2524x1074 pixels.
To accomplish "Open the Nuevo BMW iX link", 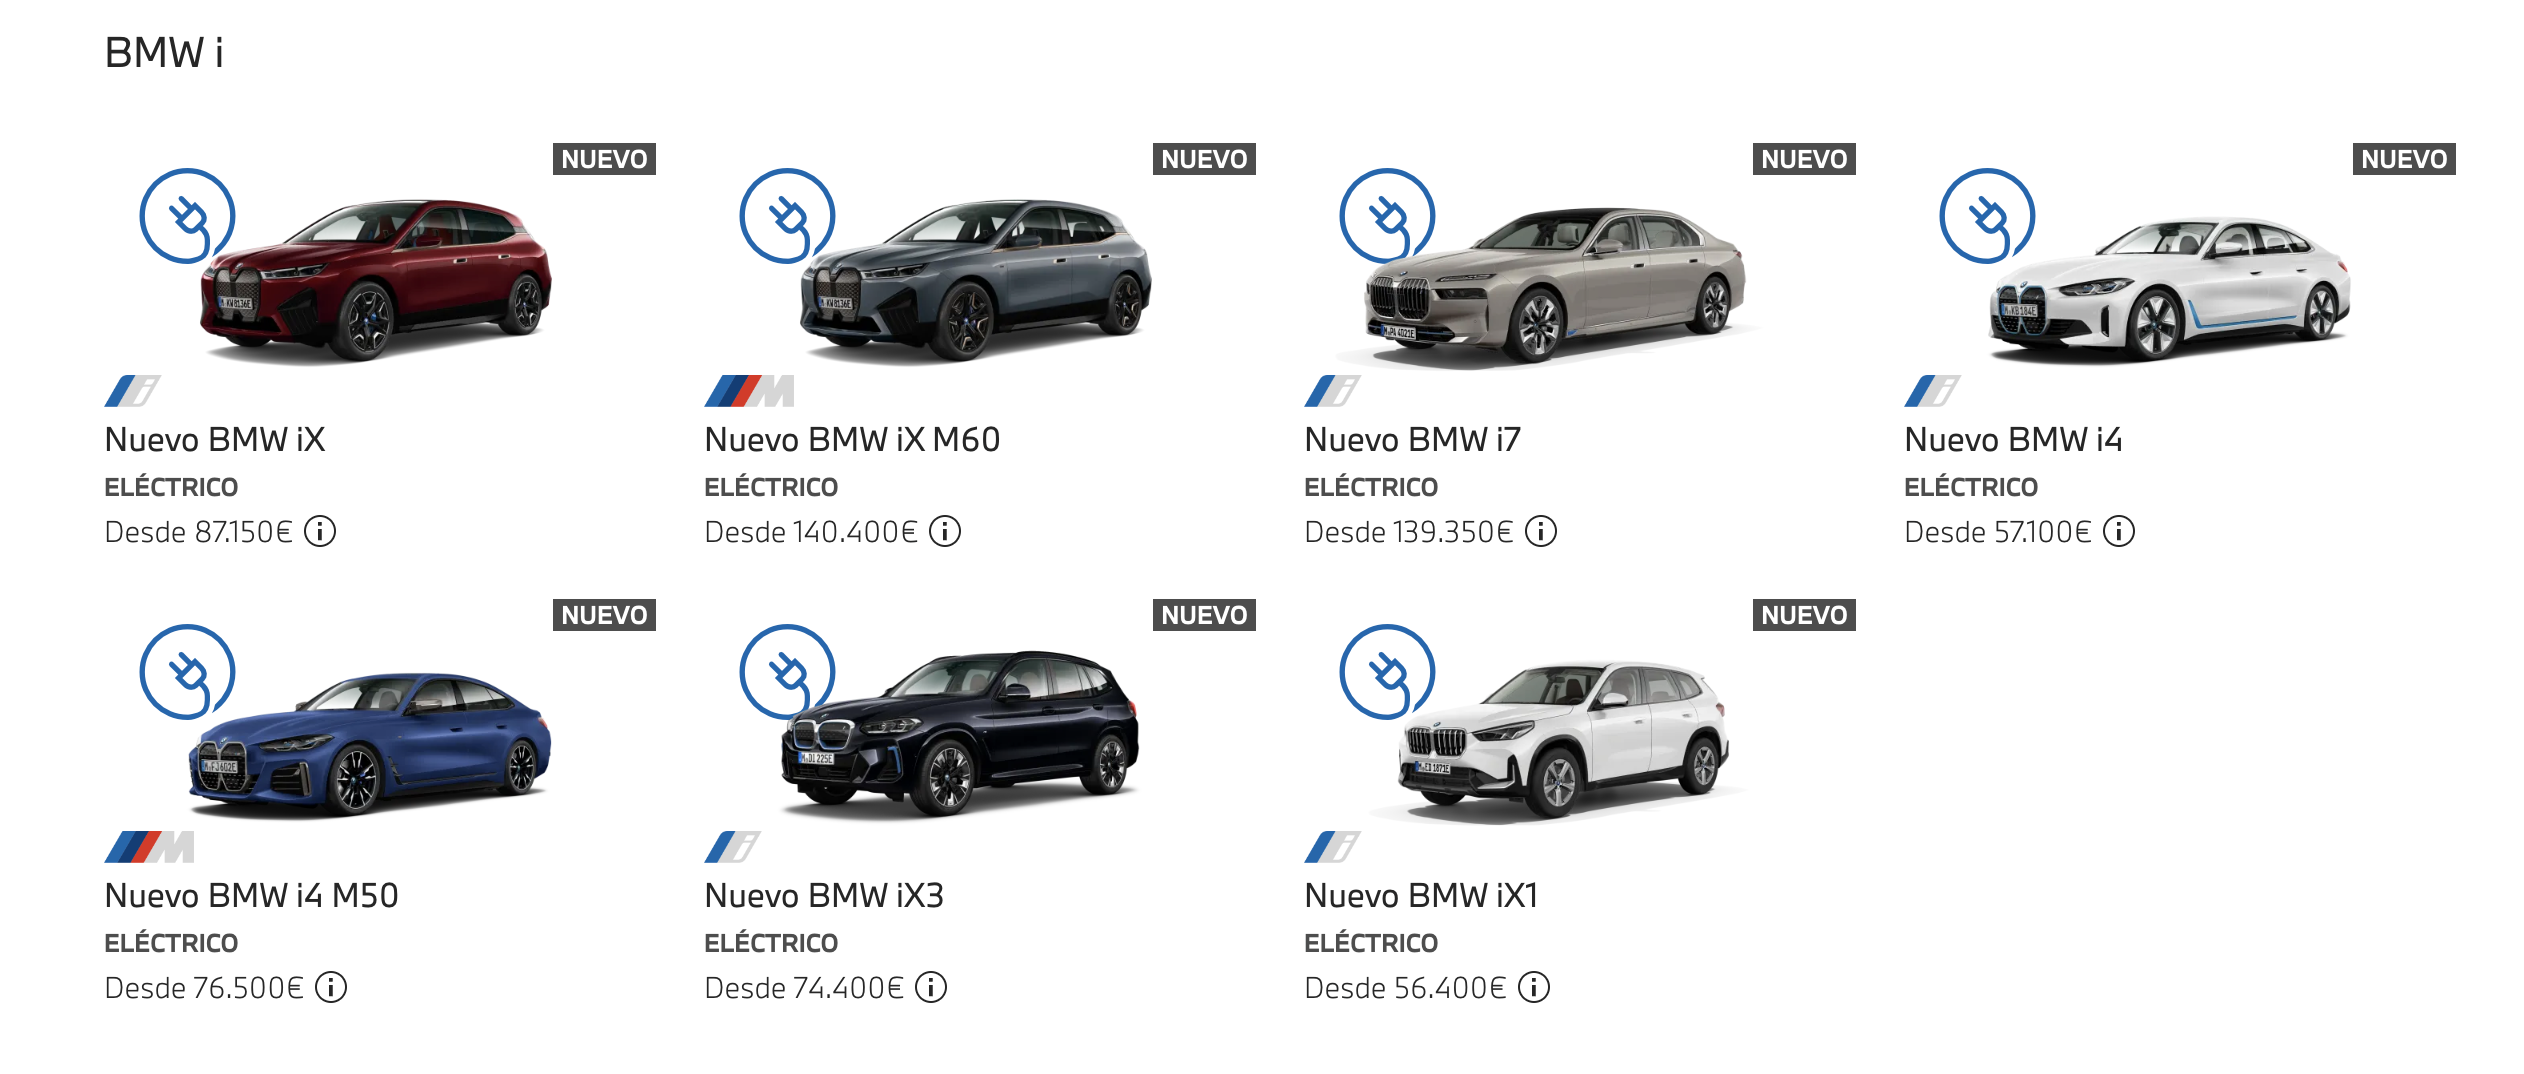I will pos(214,440).
